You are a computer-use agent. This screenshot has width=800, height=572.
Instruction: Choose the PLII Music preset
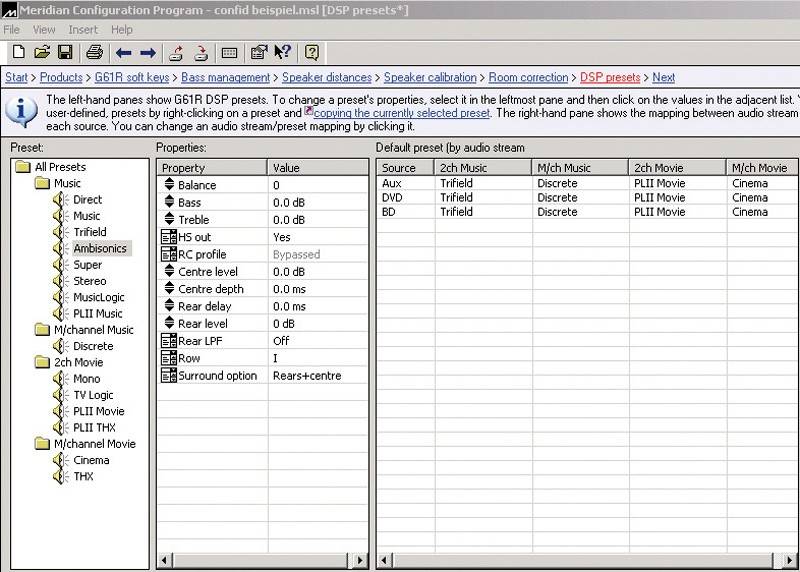coord(98,313)
